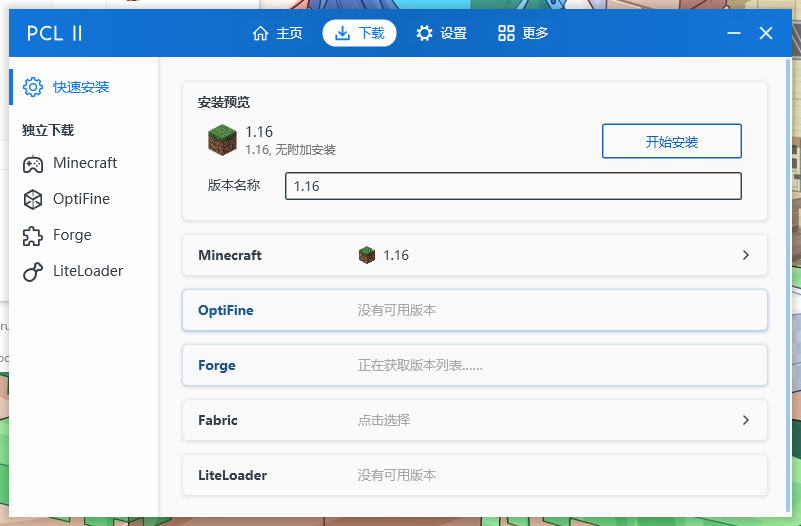Click the chevron arrow on the Fabric row
Screen dimensions: 801x526
746,420
